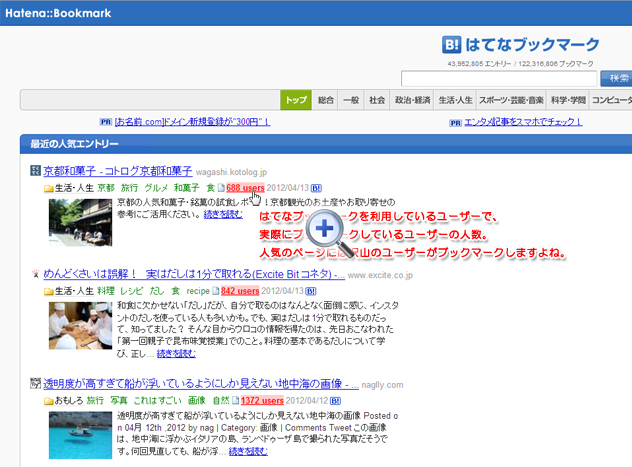Click B! bookmark icon after 2012/04/13 in 688 users row
This screenshot has width=632, height=467.
coord(316,188)
